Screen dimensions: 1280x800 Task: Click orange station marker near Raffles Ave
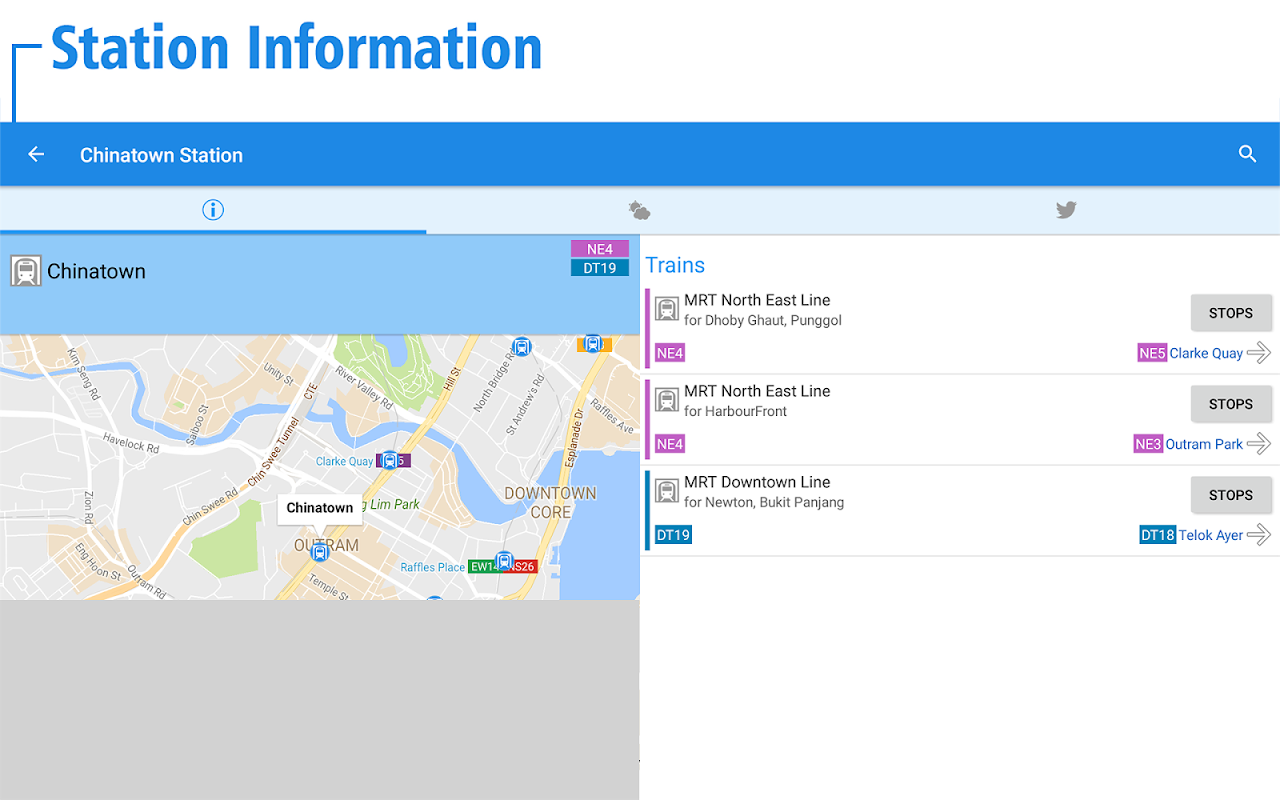[x=593, y=344]
